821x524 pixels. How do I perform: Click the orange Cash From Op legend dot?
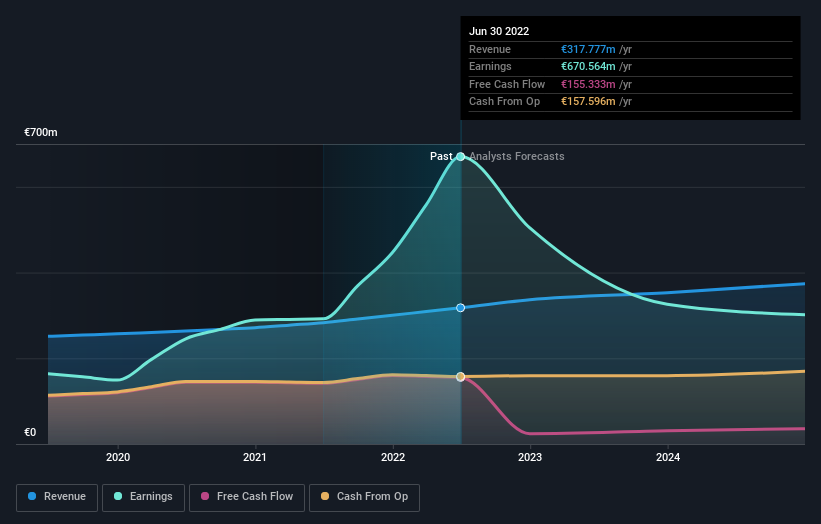(x=325, y=496)
